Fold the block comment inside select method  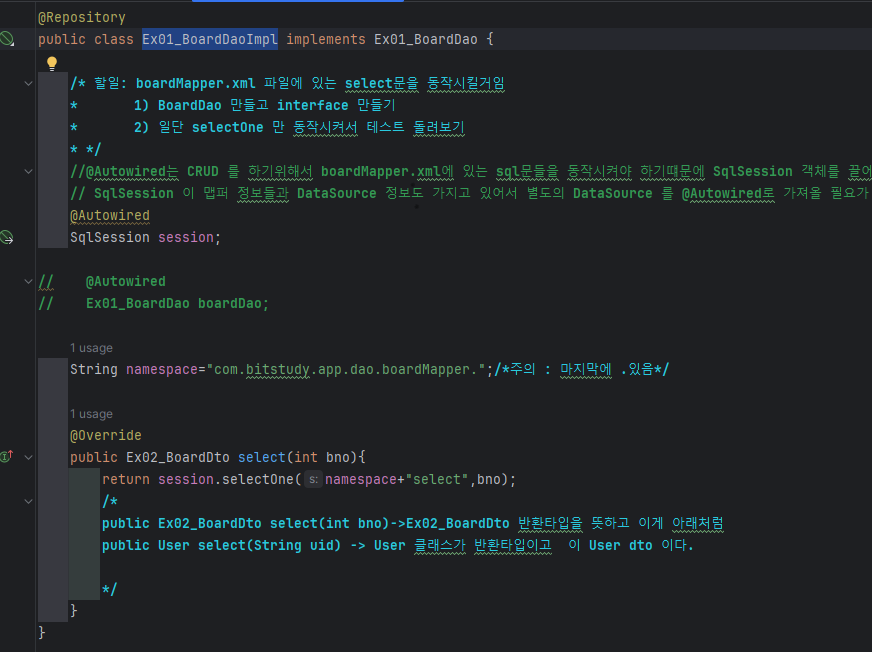click(28, 501)
